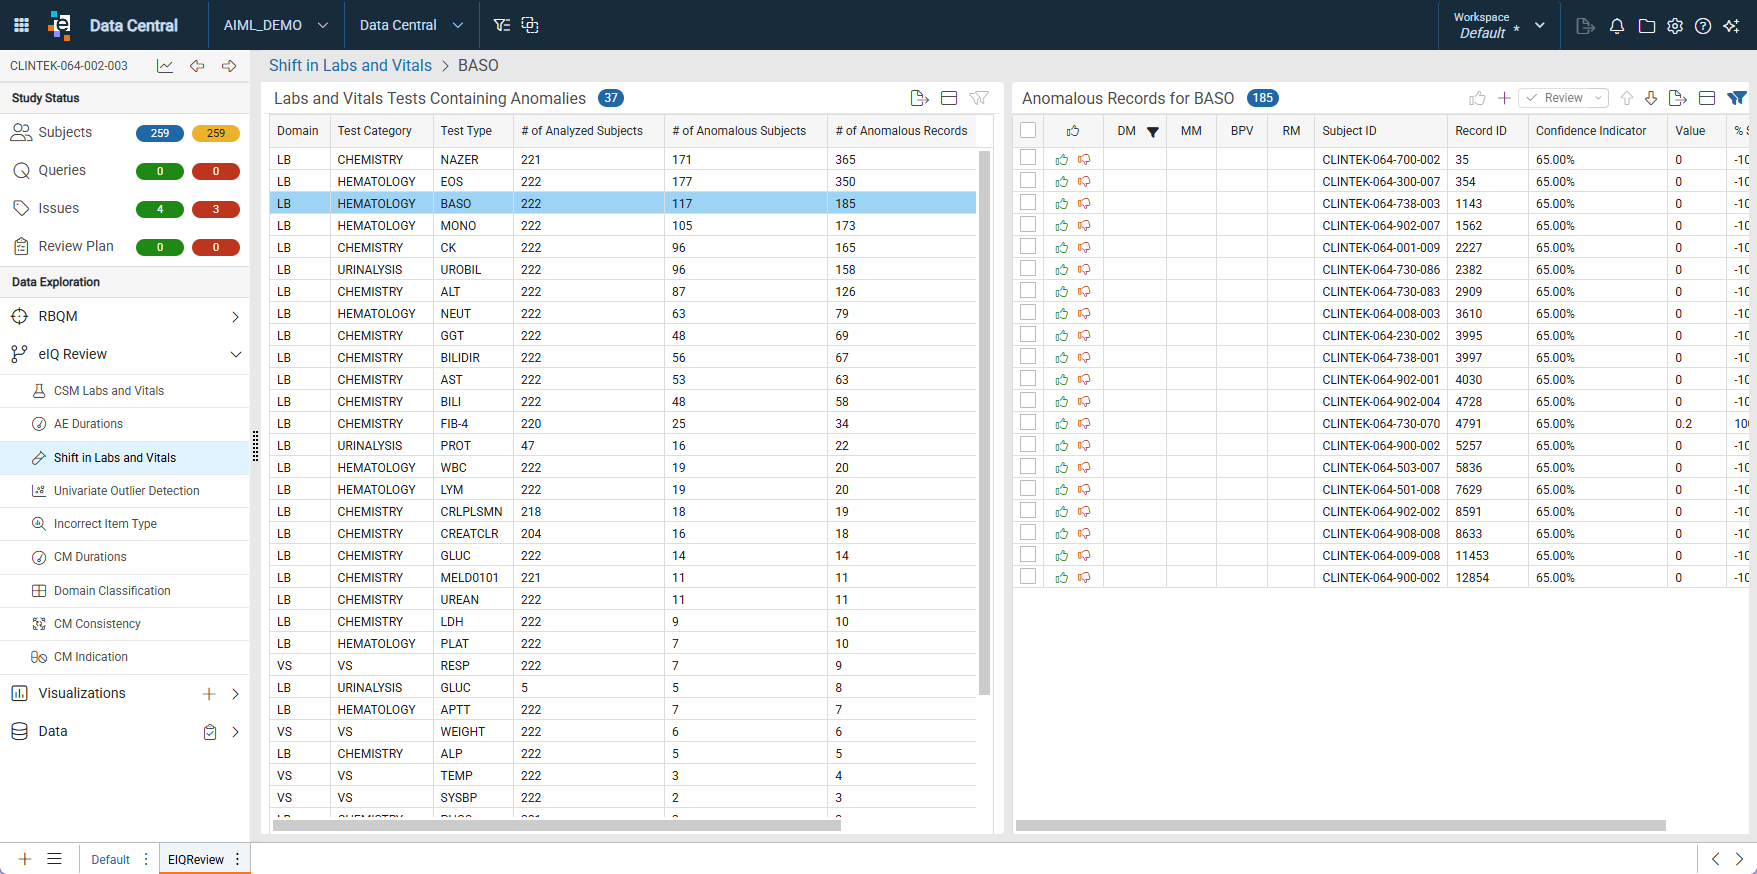The image size is (1757, 874).
Task: Open the AIML_DEMO study dropdown
Action: tap(276, 25)
